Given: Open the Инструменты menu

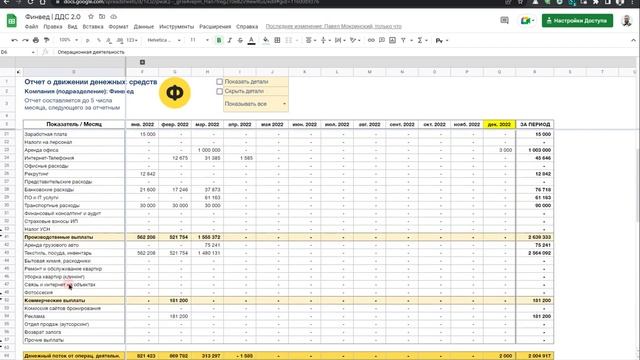Looking at the screenshot, I should [x=177, y=27].
